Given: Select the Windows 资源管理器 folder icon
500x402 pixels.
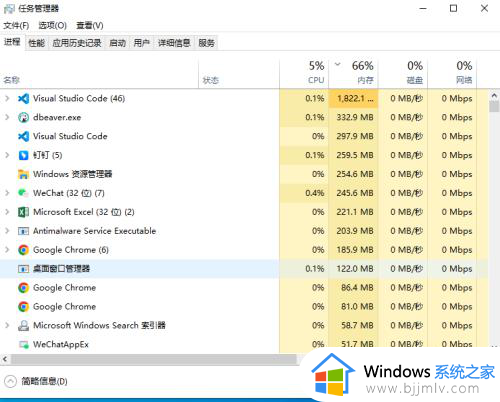Looking at the screenshot, I should (x=23, y=174).
